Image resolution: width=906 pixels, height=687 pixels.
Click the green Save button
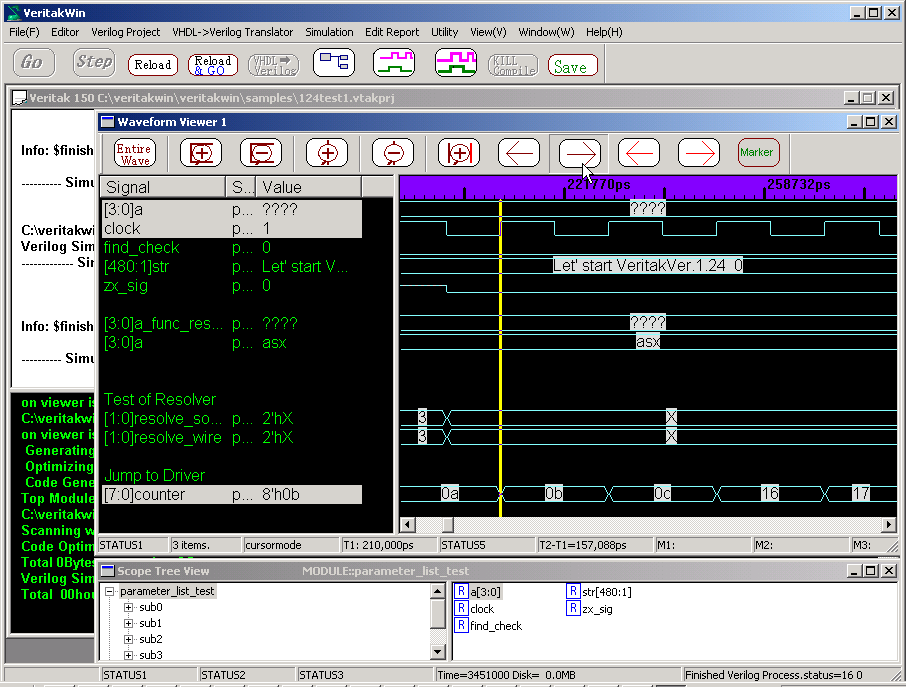pyautogui.click(x=572, y=65)
